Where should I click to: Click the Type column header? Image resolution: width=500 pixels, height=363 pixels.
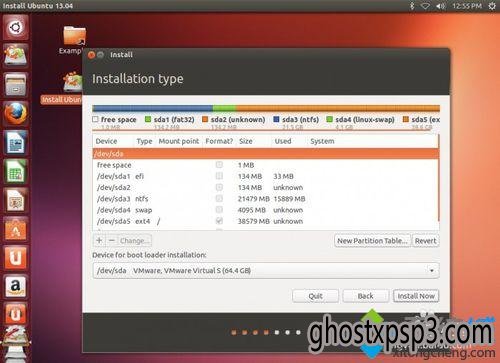pyautogui.click(x=144, y=141)
